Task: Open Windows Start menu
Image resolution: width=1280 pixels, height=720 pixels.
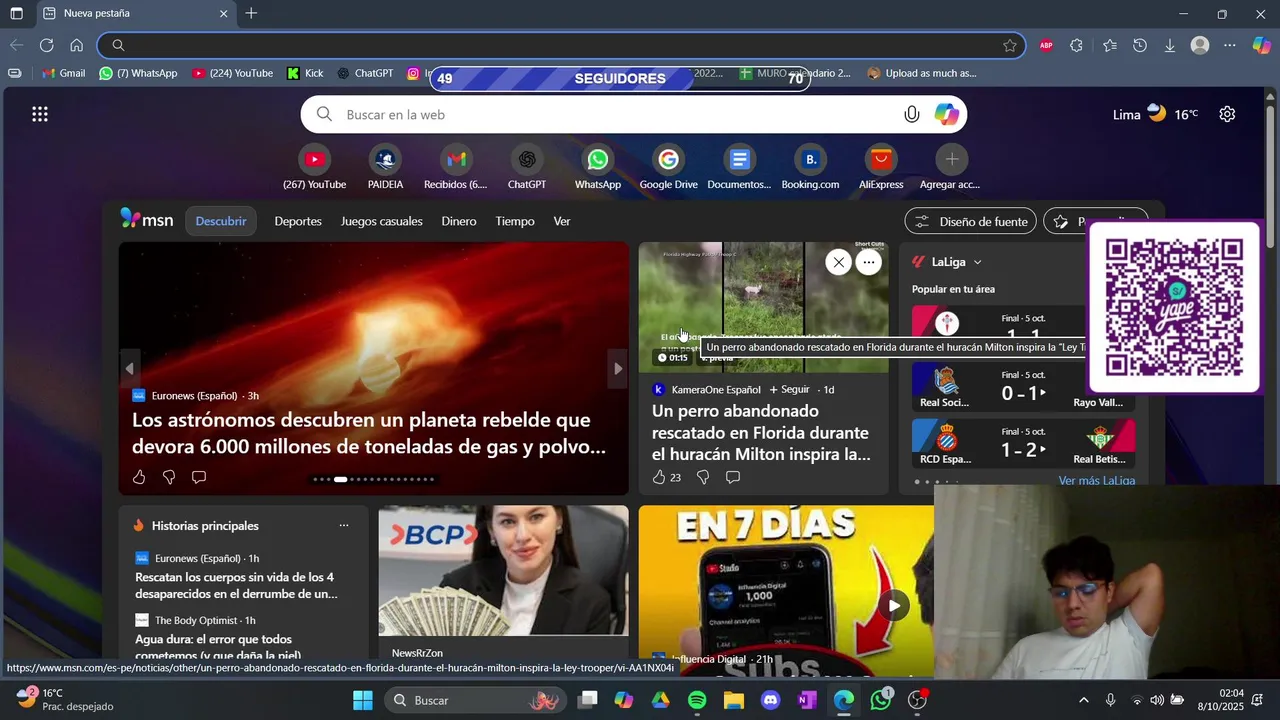Action: 362,700
